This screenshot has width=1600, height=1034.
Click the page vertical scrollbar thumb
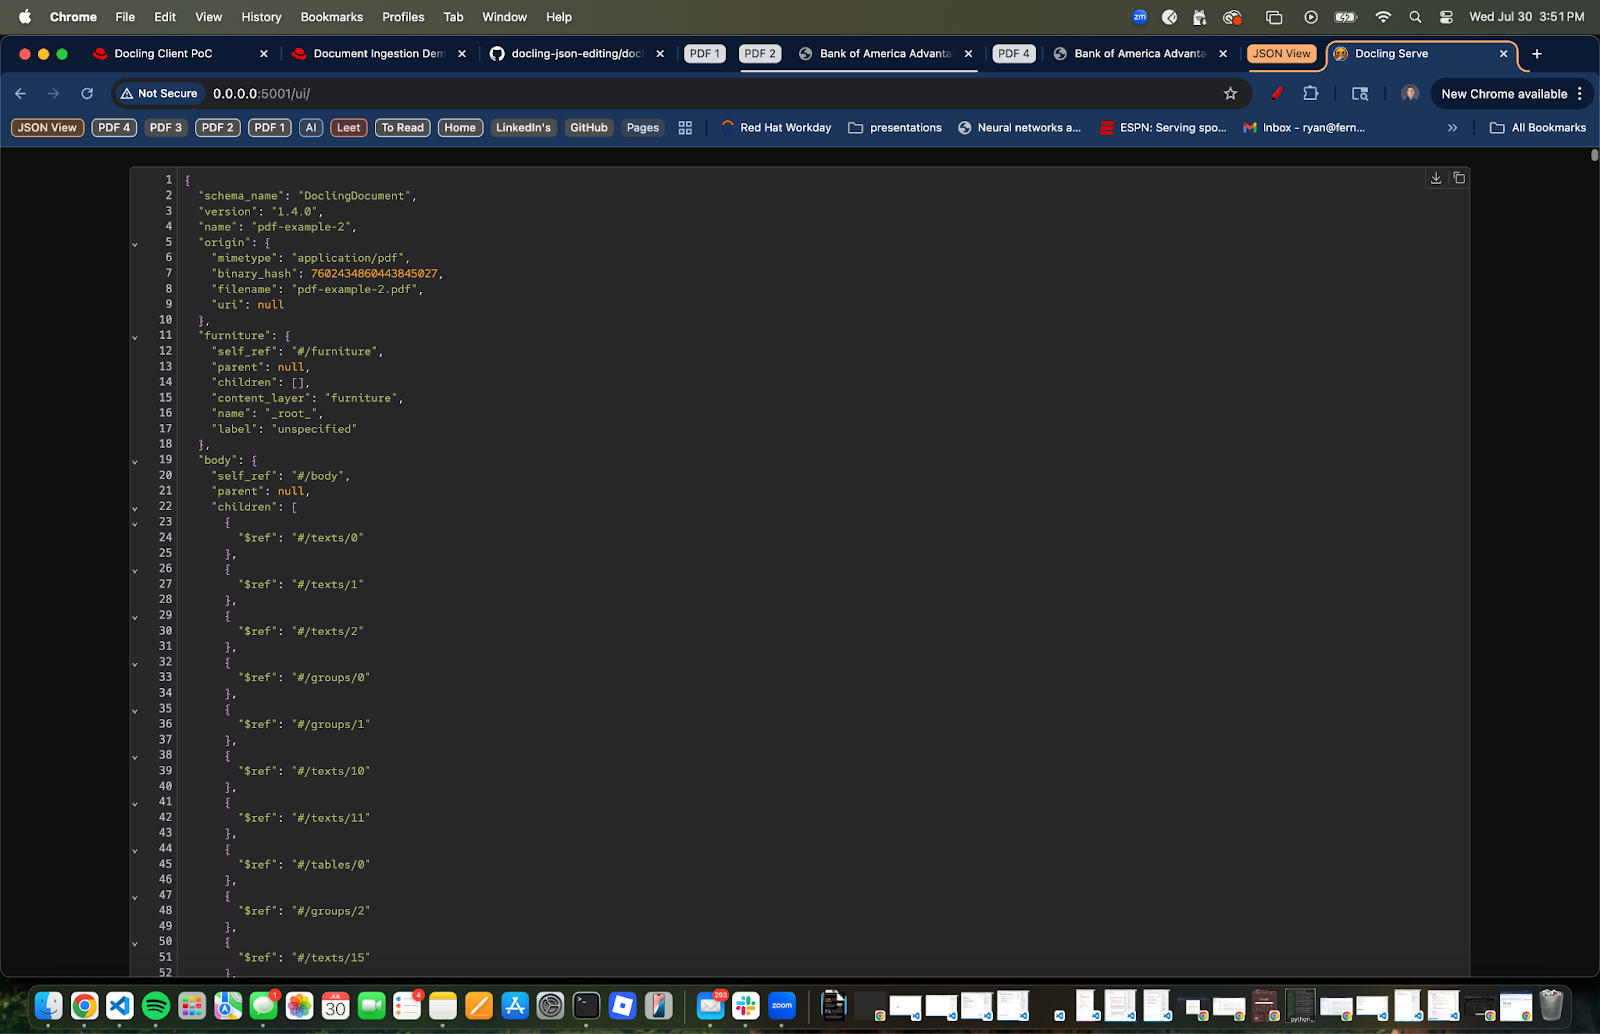tap(1594, 156)
